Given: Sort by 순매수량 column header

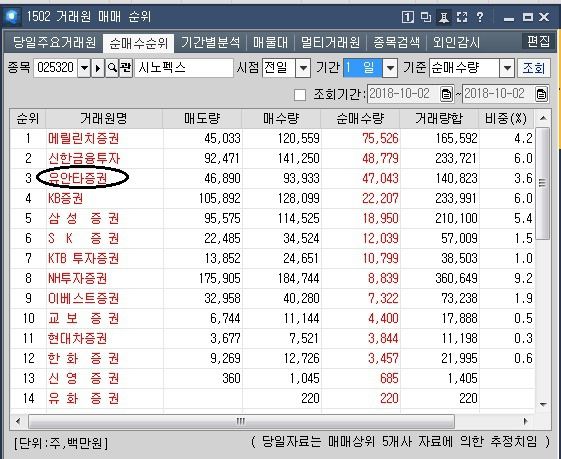Looking at the screenshot, I should point(360,118).
